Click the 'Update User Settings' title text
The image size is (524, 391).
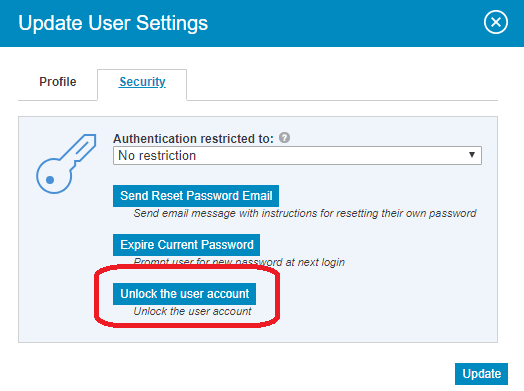(113, 23)
